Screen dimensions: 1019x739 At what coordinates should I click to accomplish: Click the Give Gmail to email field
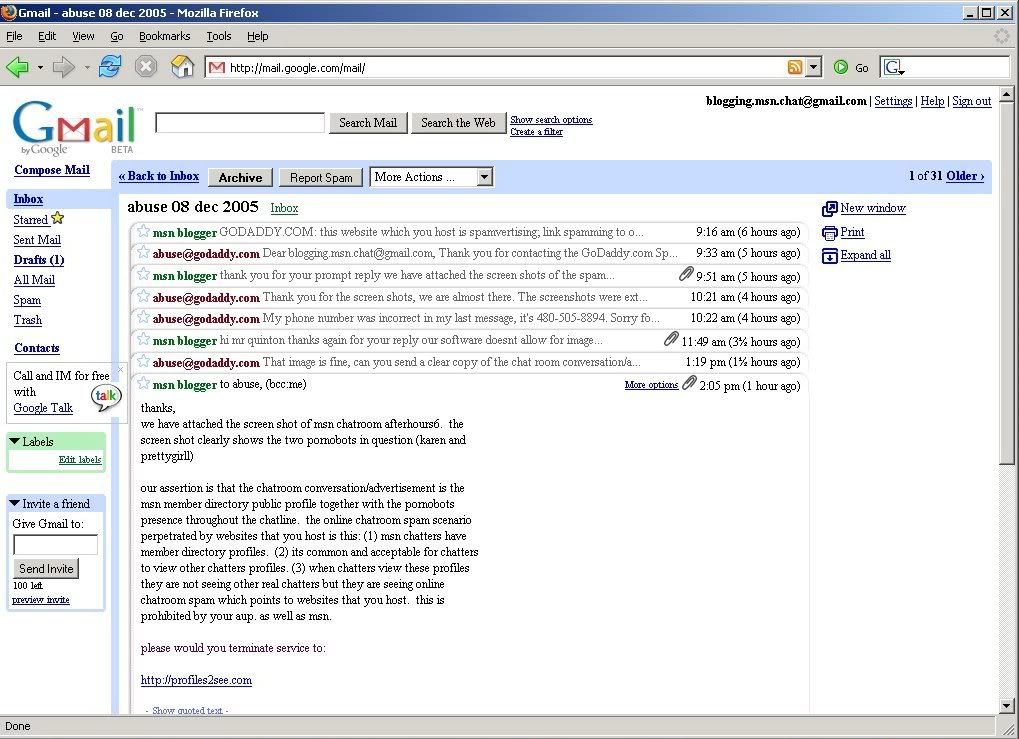click(x=55, y=545)
